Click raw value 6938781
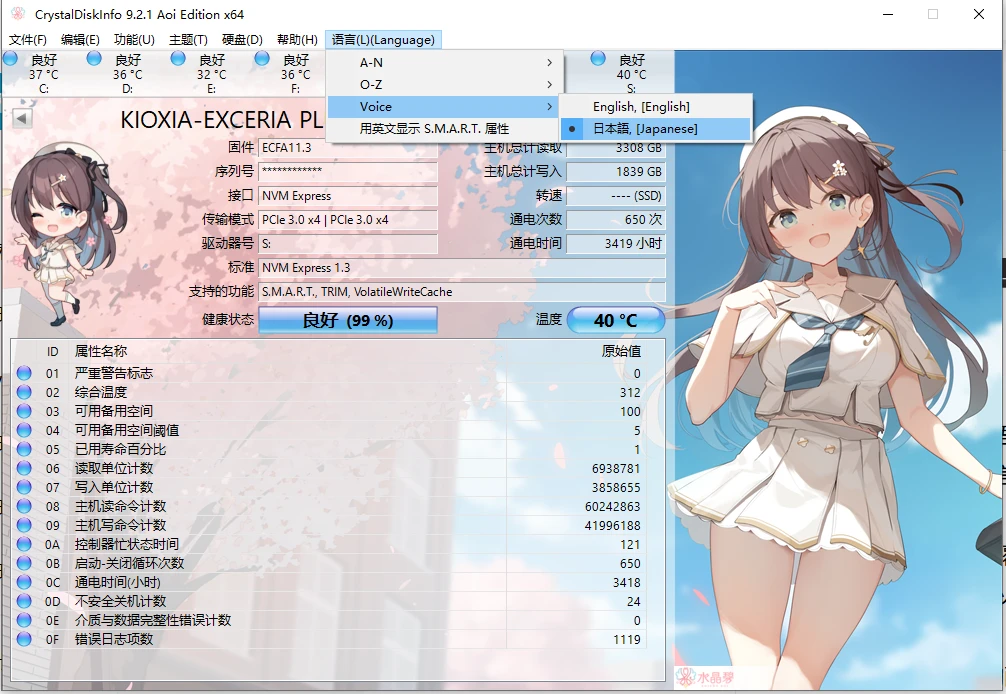Image resolution: width=1006 pixels, height=694 pixels. [616, 469]
